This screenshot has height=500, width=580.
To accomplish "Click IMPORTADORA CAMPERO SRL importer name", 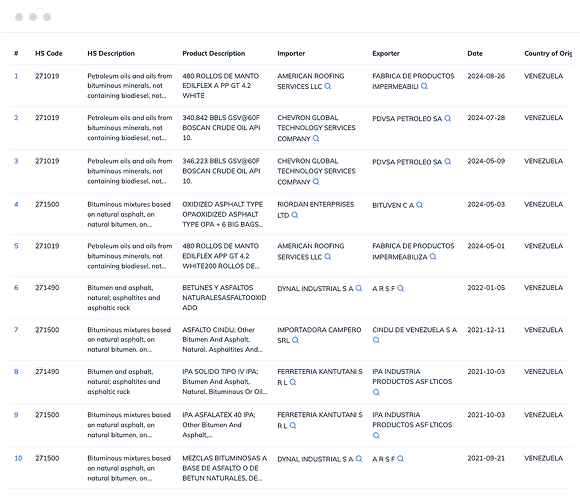I will 319,335.
